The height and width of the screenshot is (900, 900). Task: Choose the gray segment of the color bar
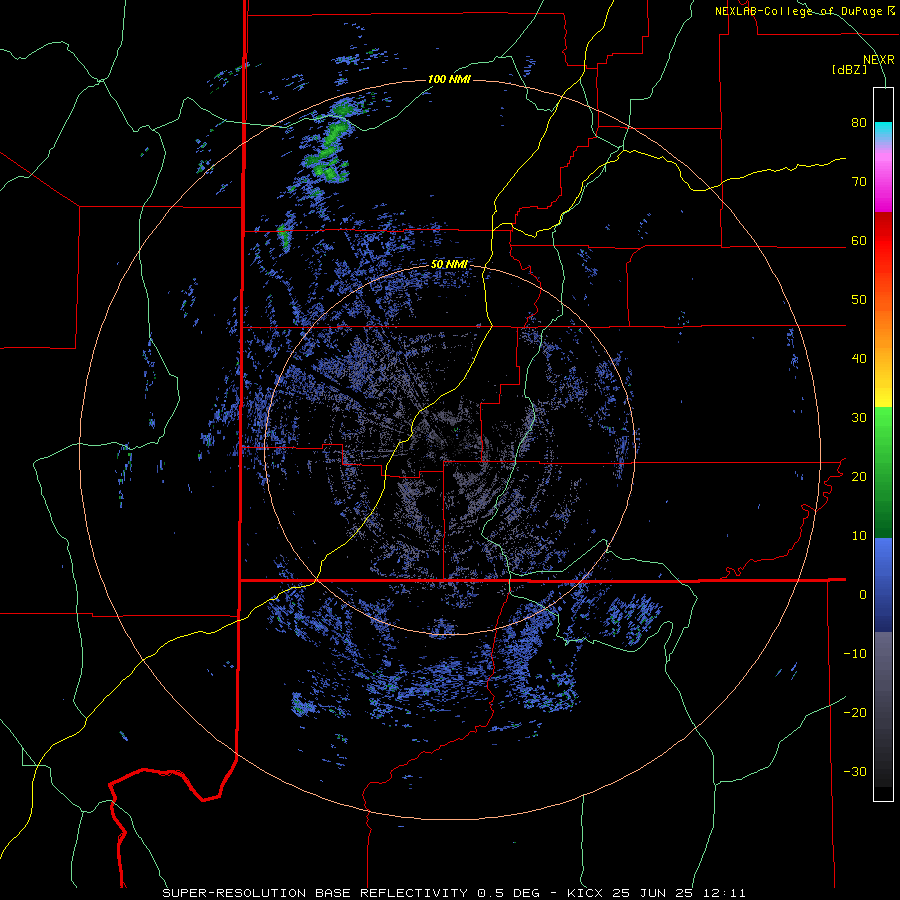[883, 709]
